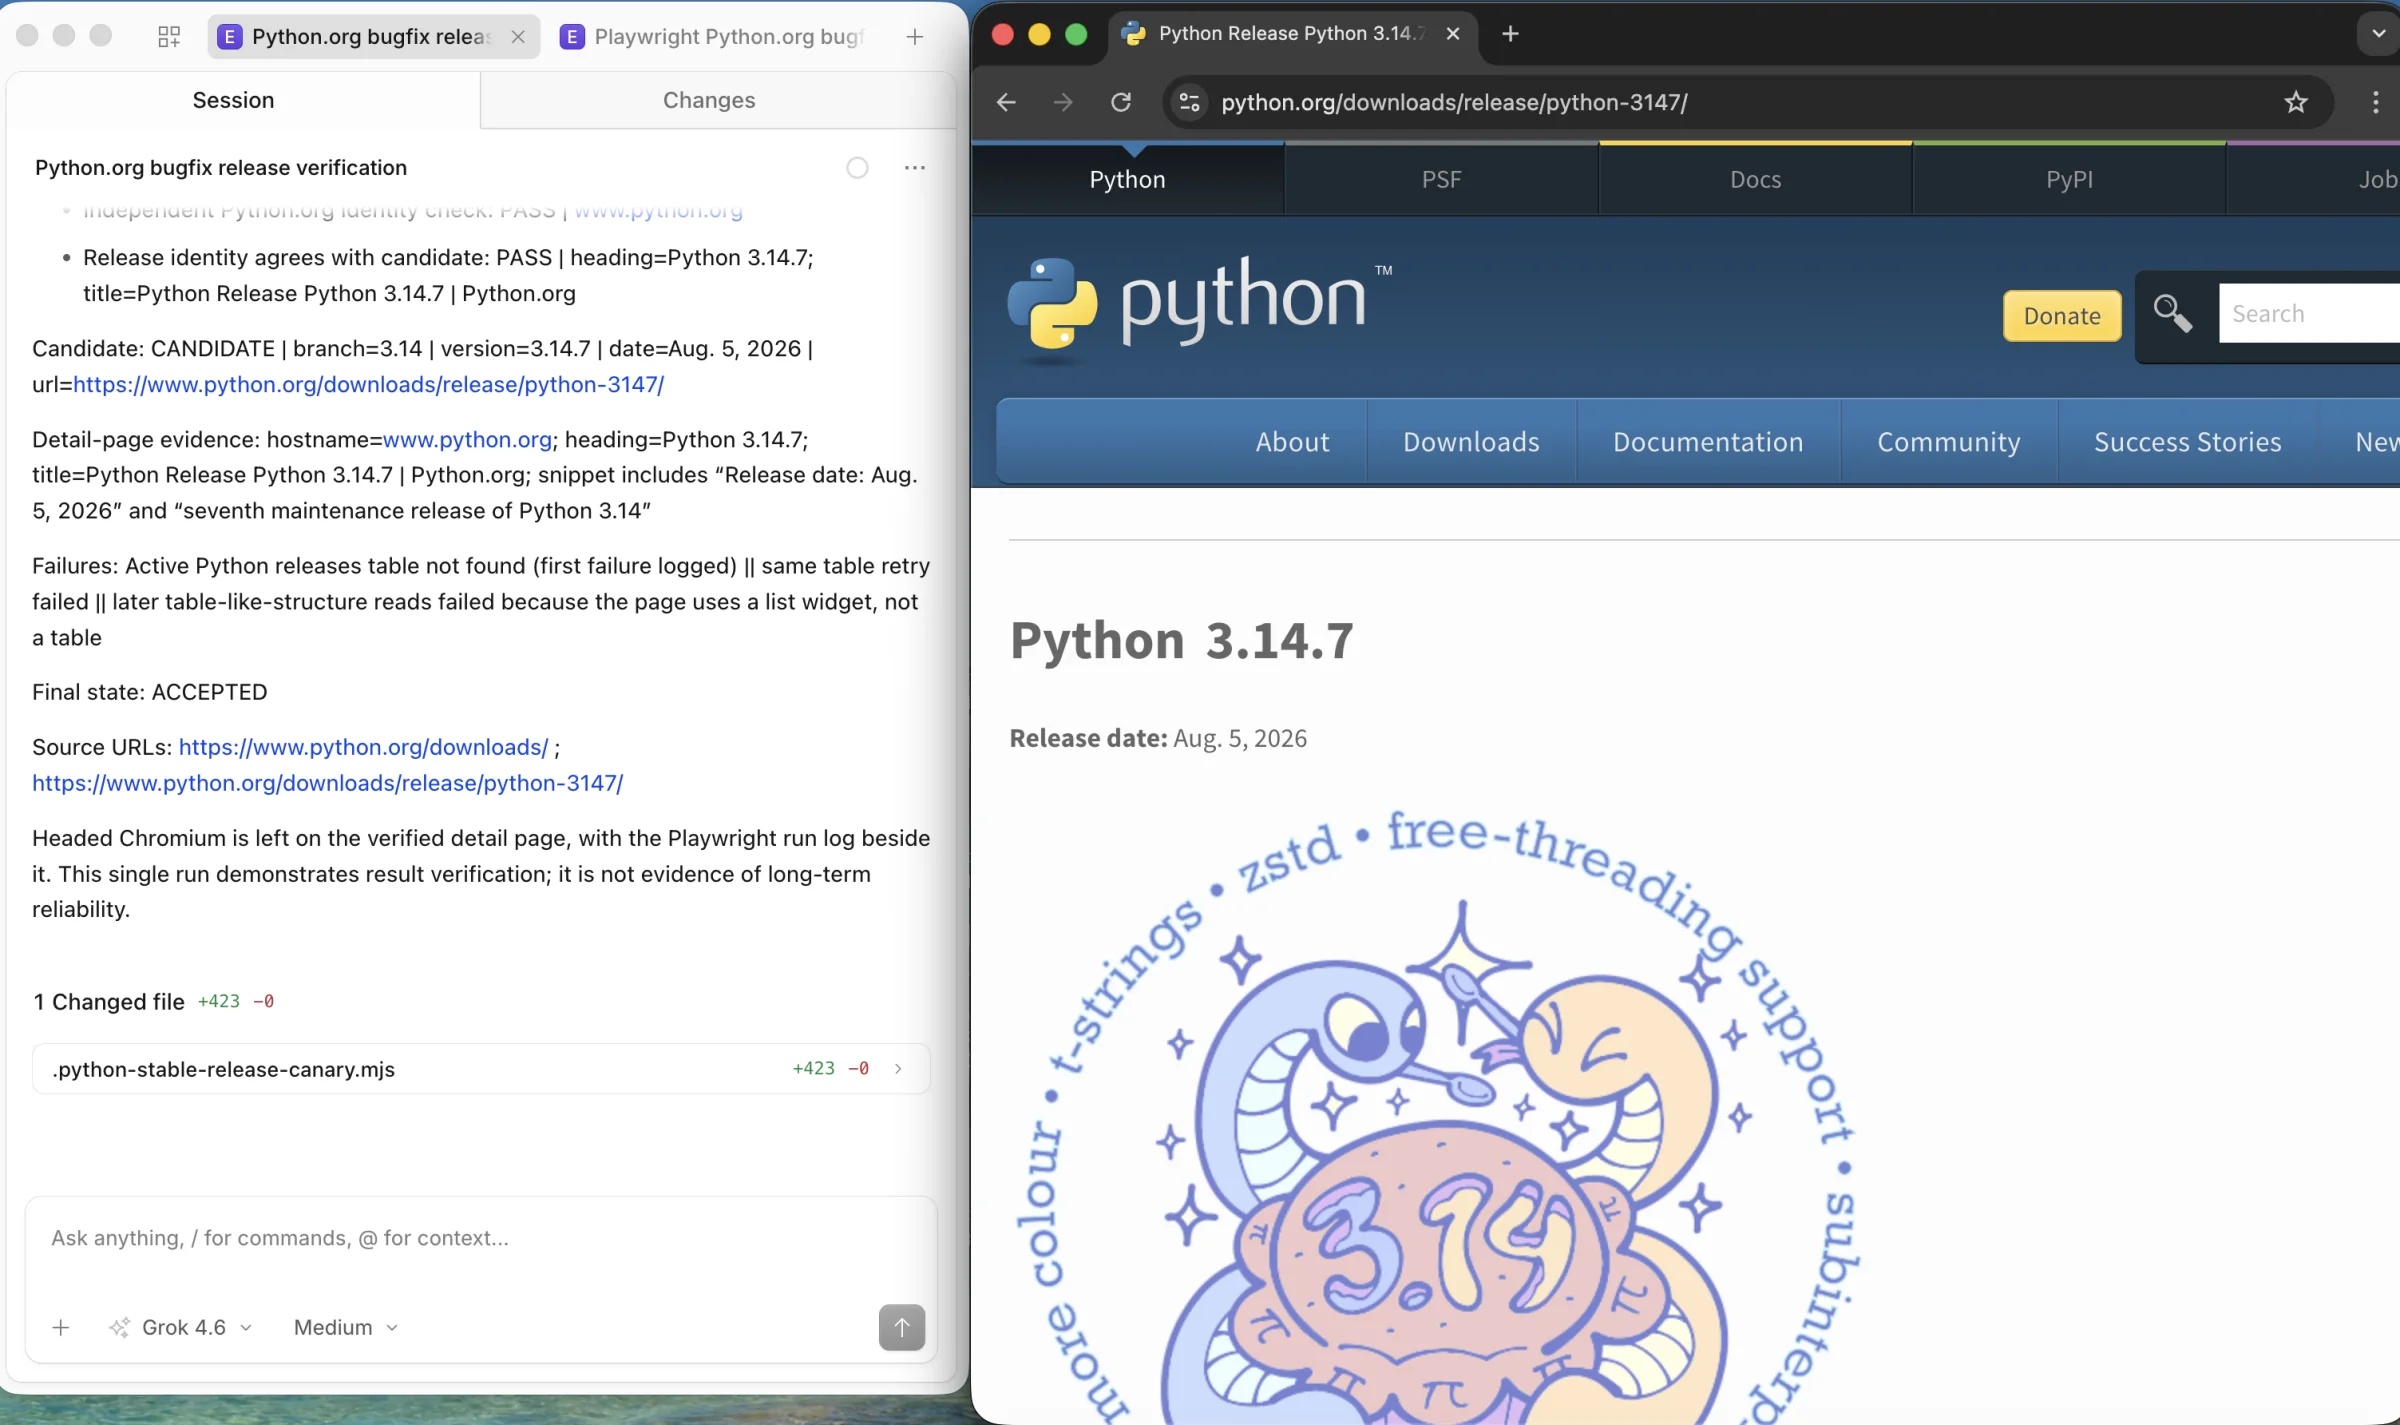Open the About menu item
This screenshot has width=2400, height=1425.
pos(1292,442)
